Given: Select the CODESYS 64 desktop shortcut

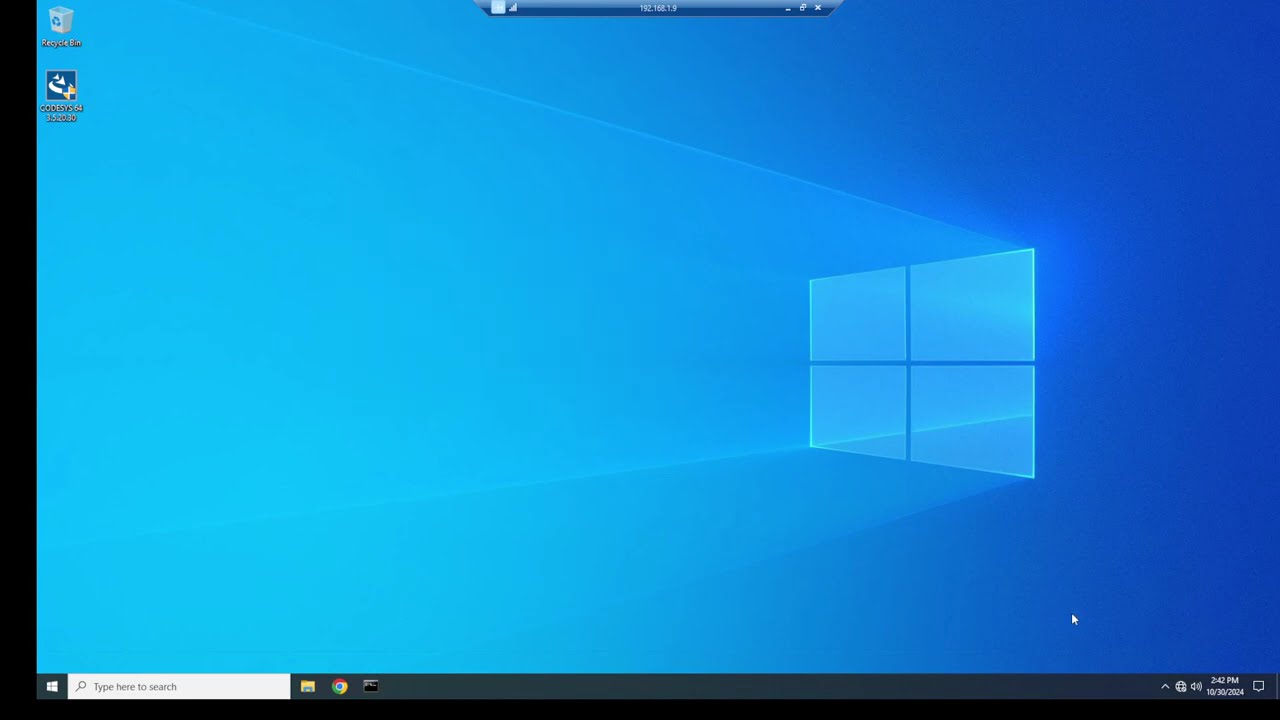Looking at the screenshot, I should 61,97.
